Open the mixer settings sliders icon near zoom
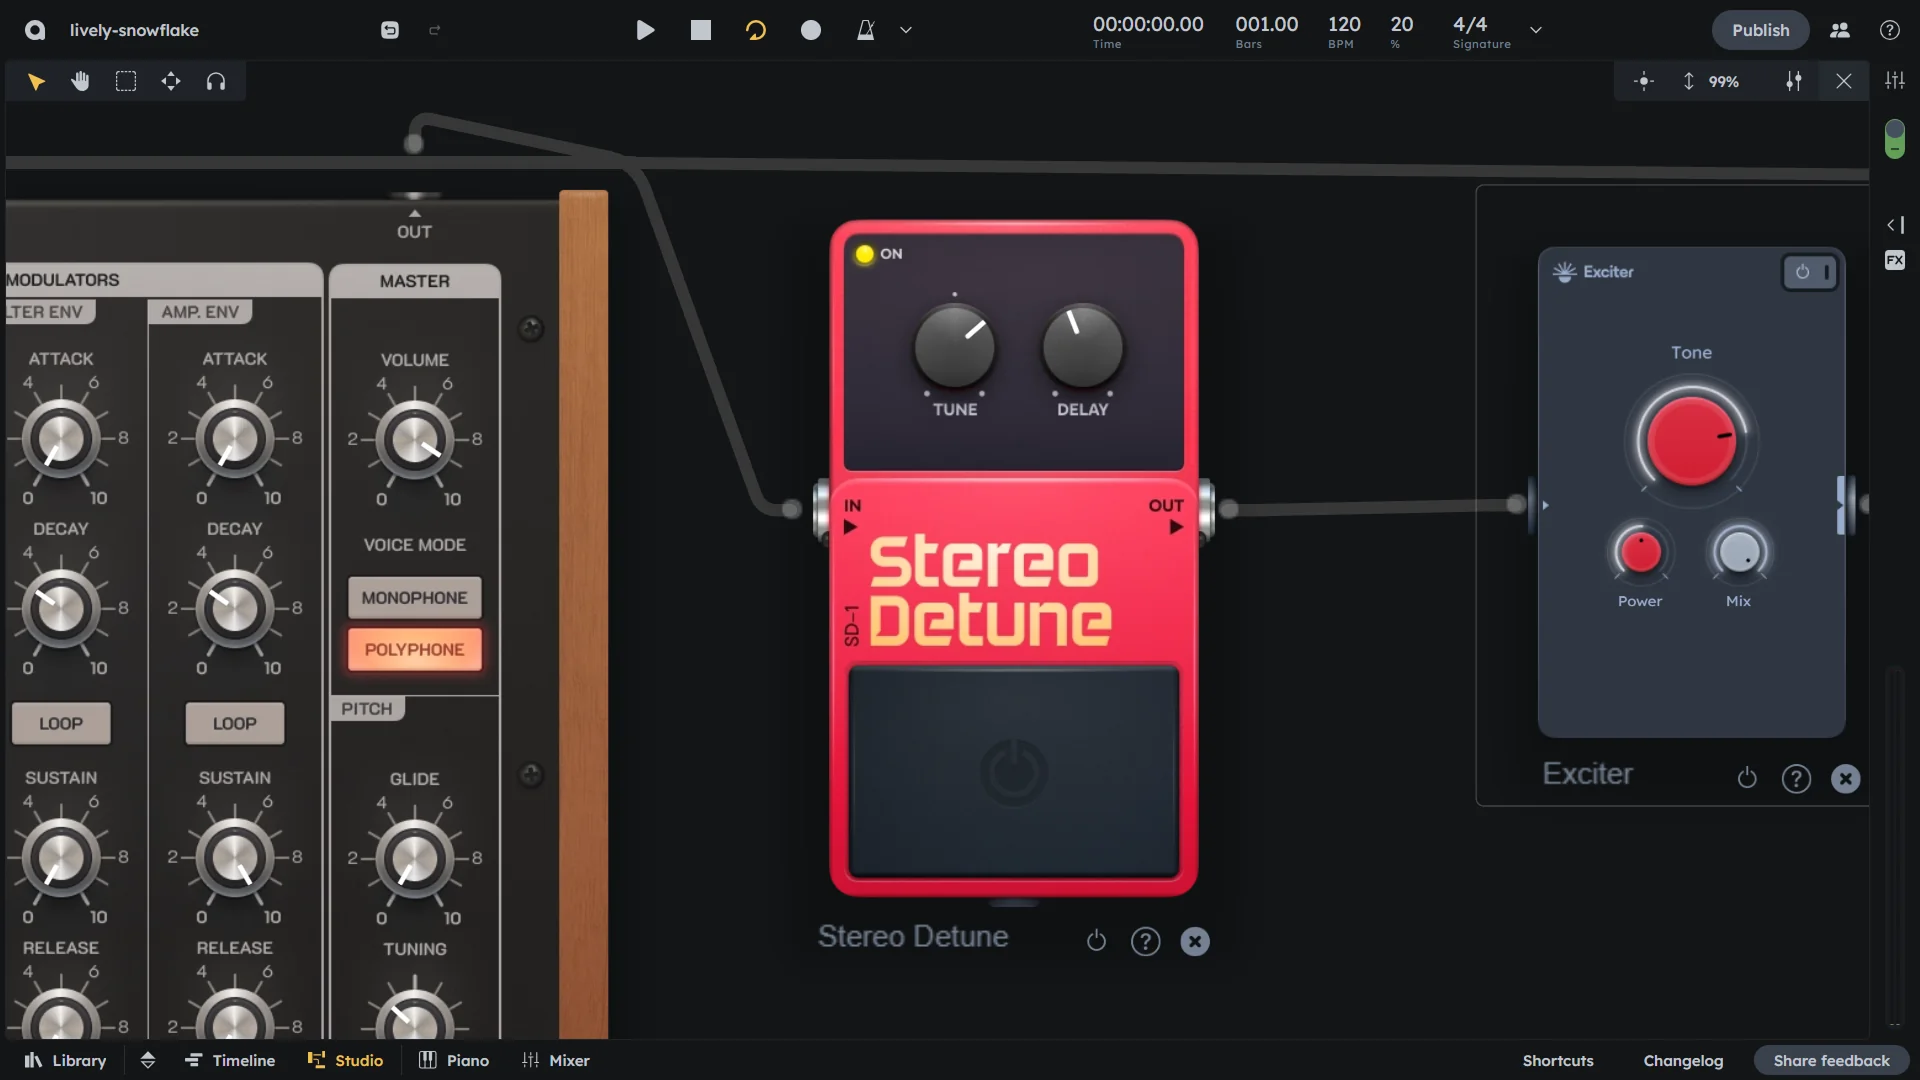This screenshot has width=1920, height=1080. [x=1793, y=81]
